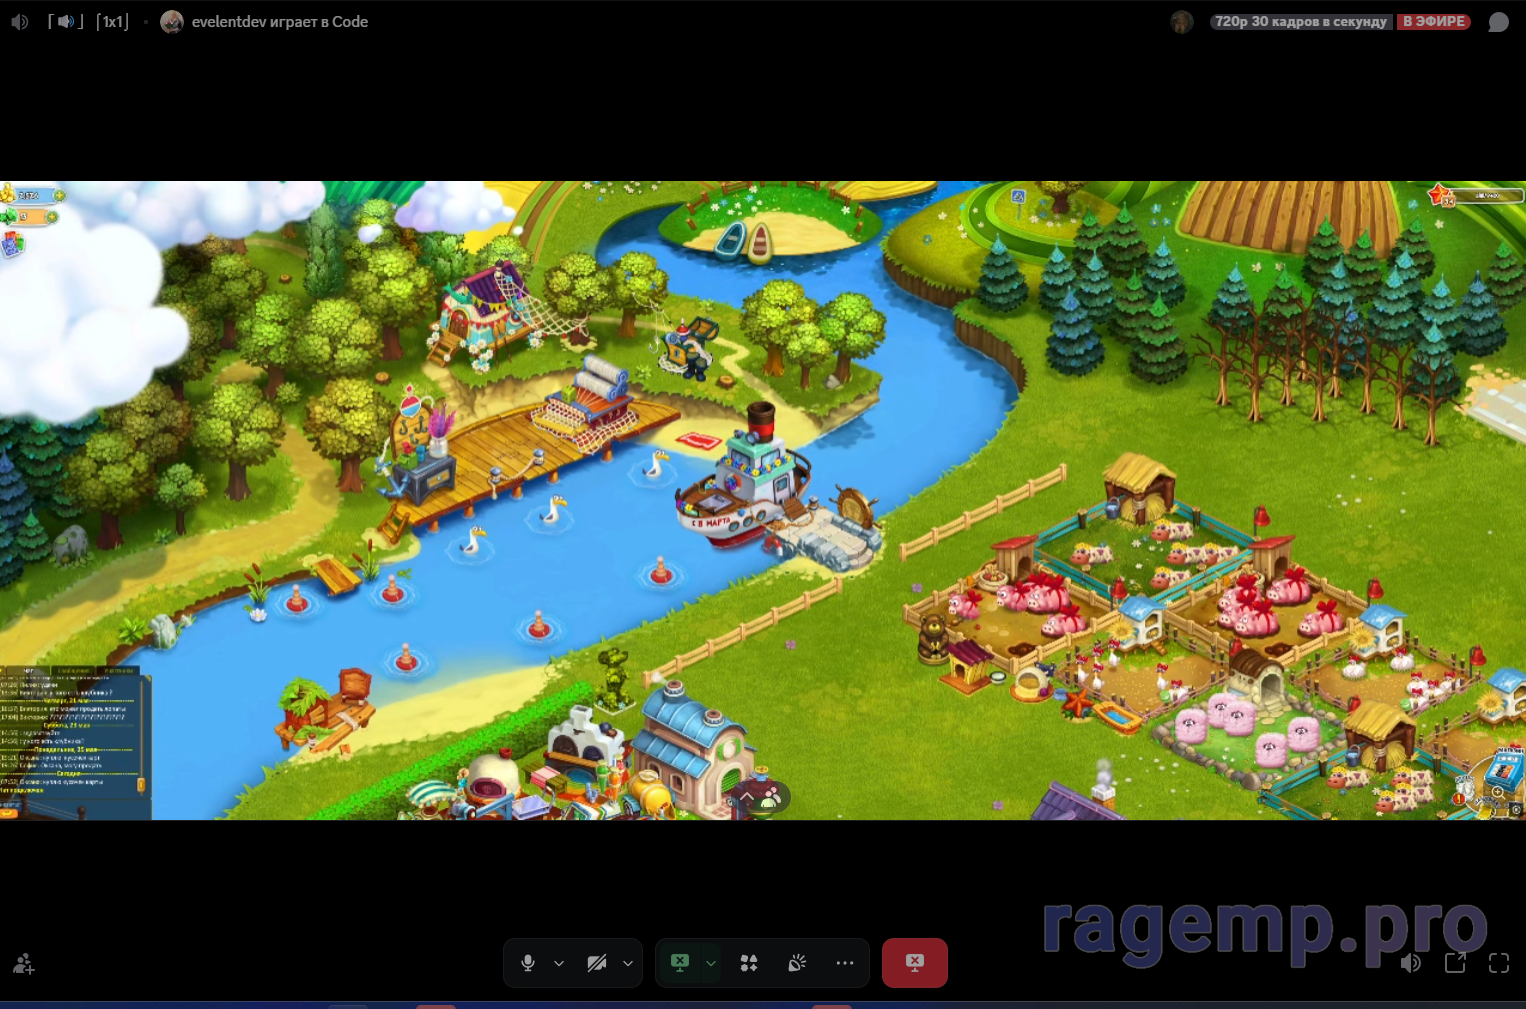Click 'evelentdev играет в Code' stream title
Screen dimensions: 1526x1009
point(280,21)
